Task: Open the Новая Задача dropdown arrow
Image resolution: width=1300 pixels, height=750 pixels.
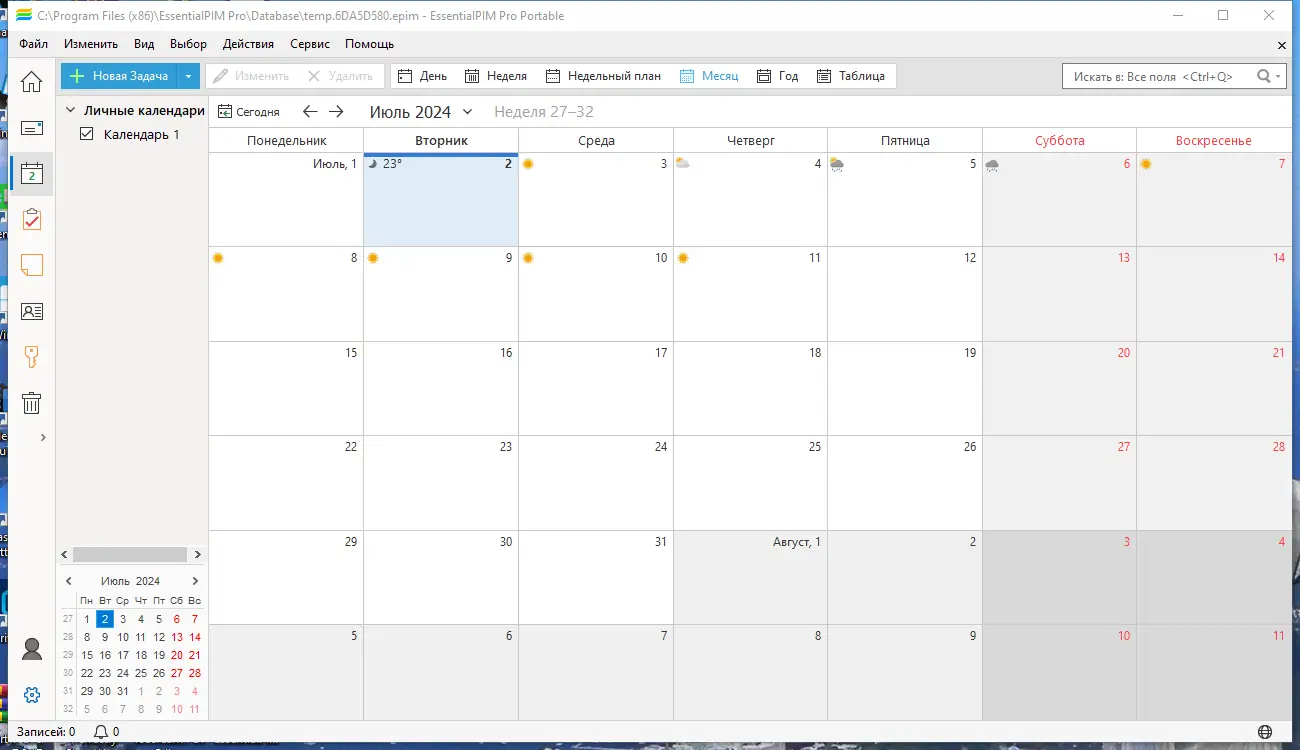Action: coord(188,76)
